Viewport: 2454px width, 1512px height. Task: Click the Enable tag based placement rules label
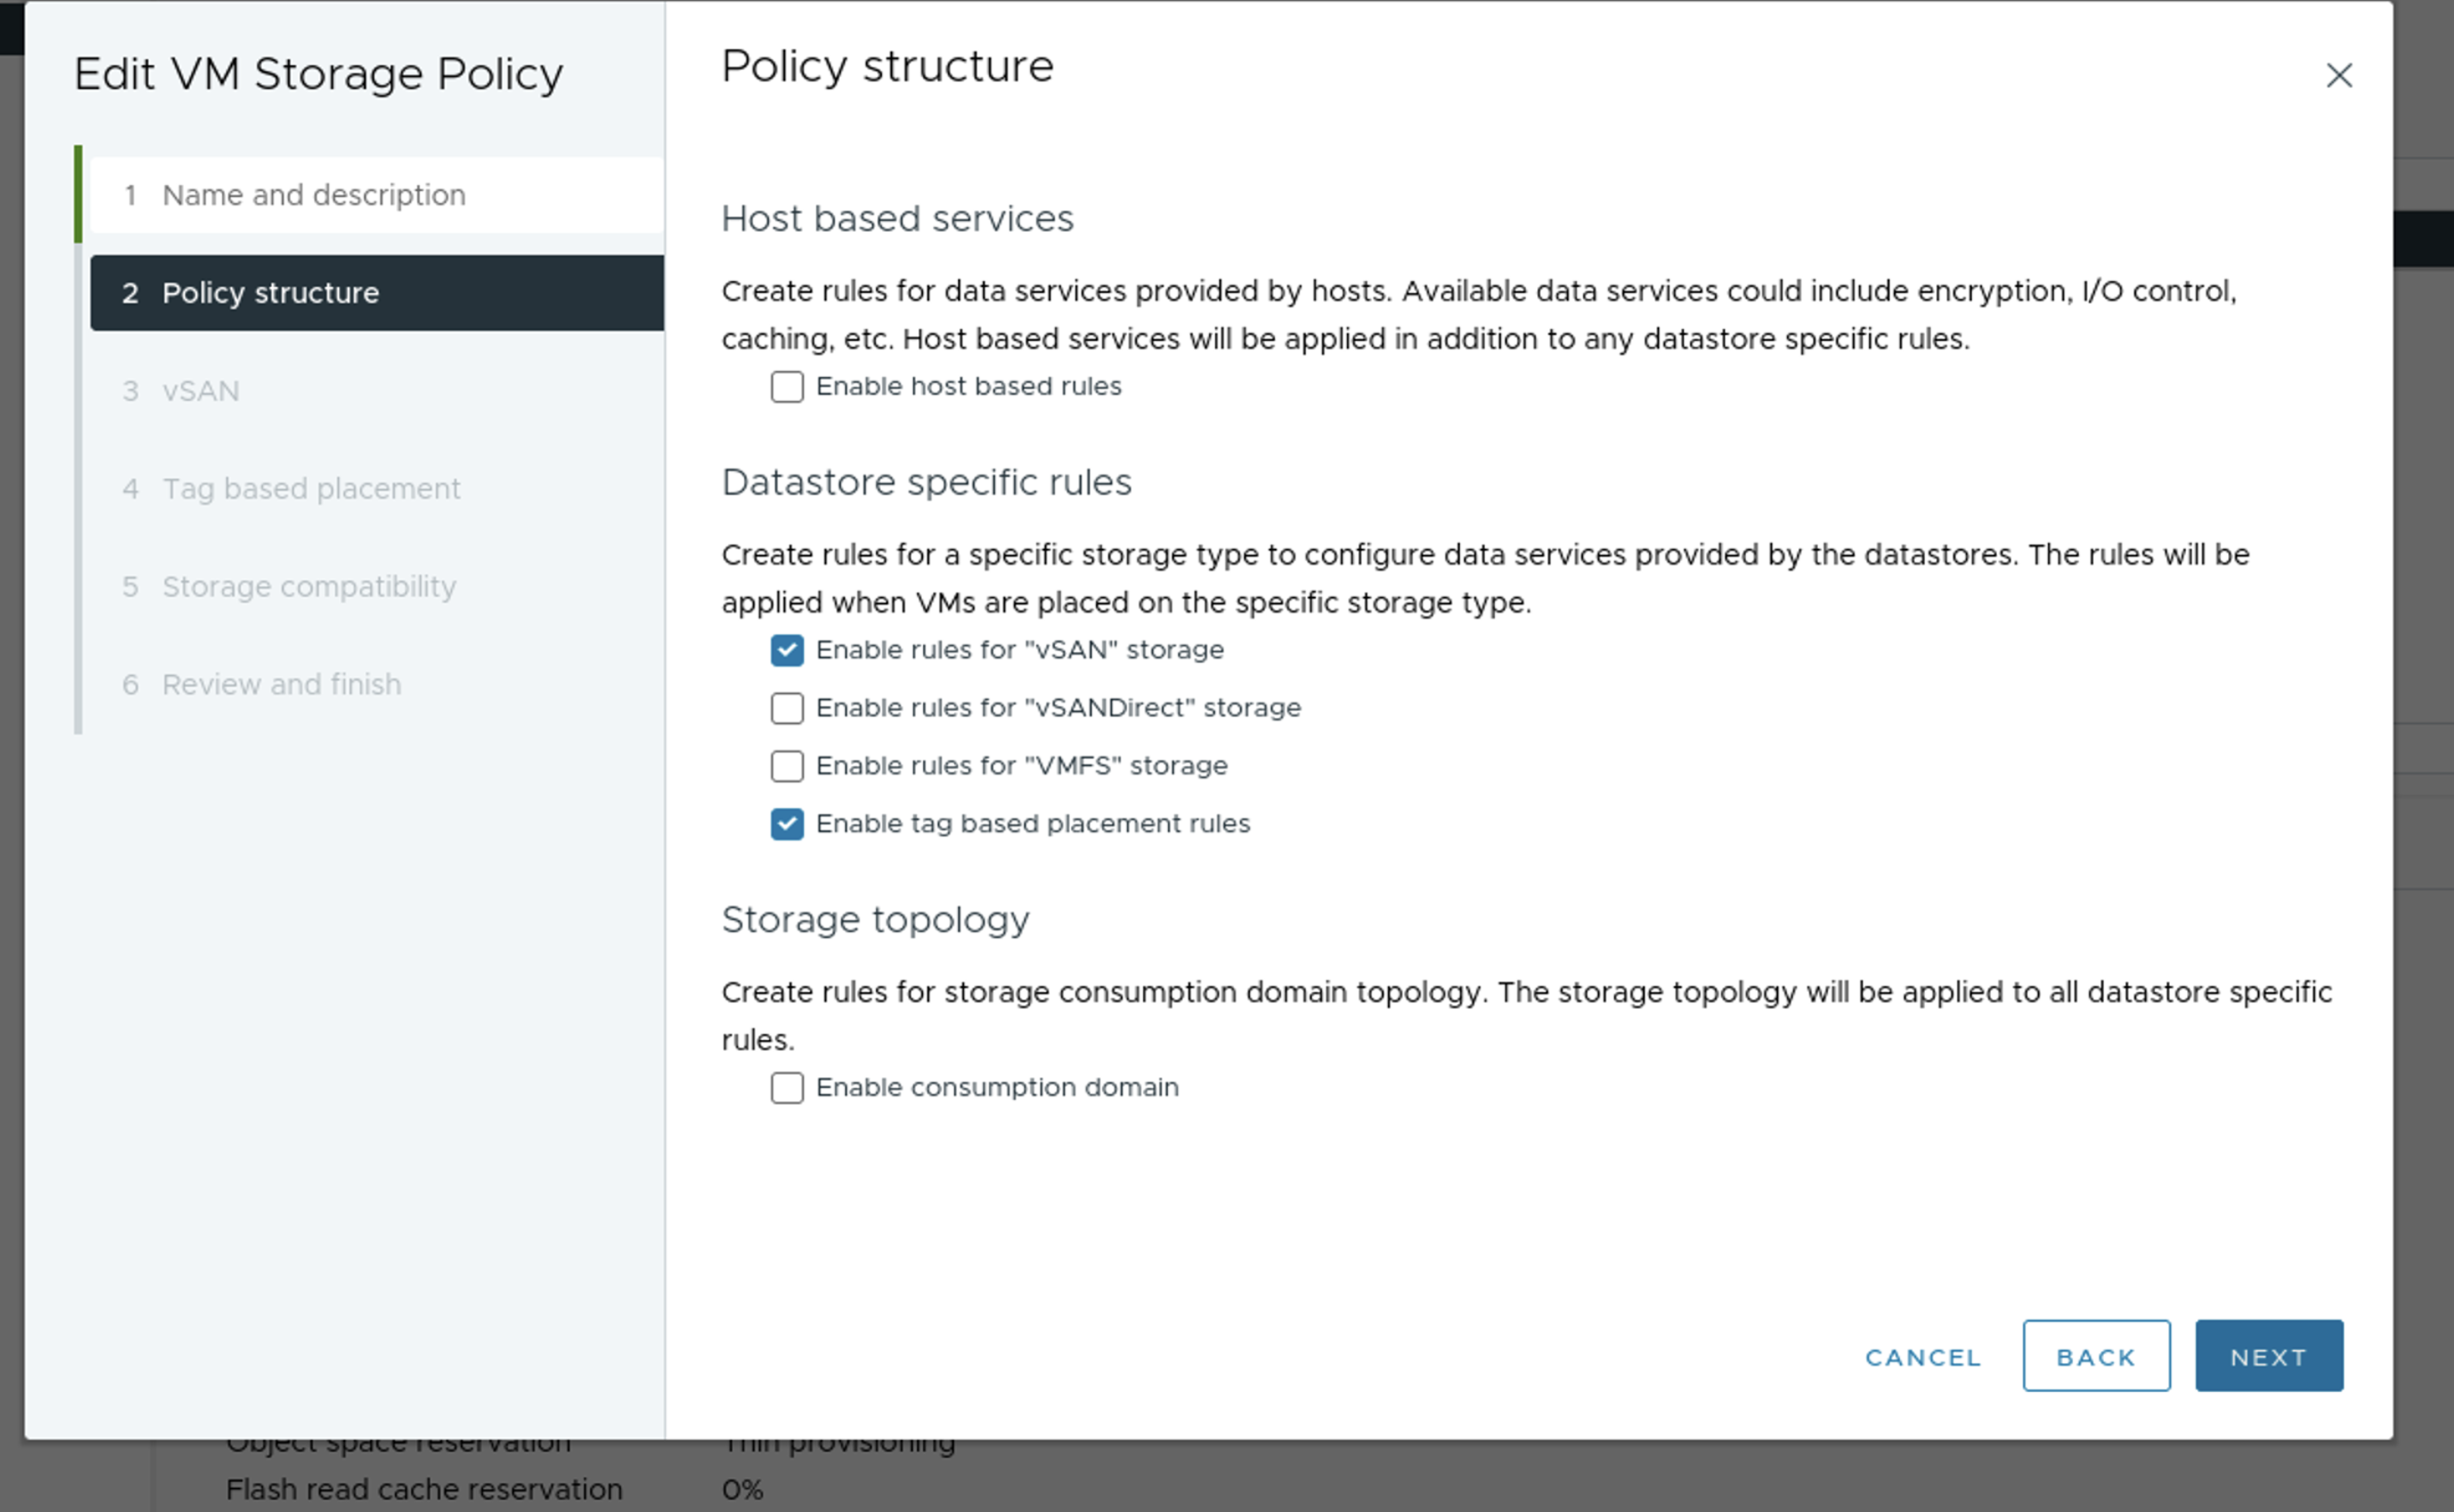tap(1032, 824)
